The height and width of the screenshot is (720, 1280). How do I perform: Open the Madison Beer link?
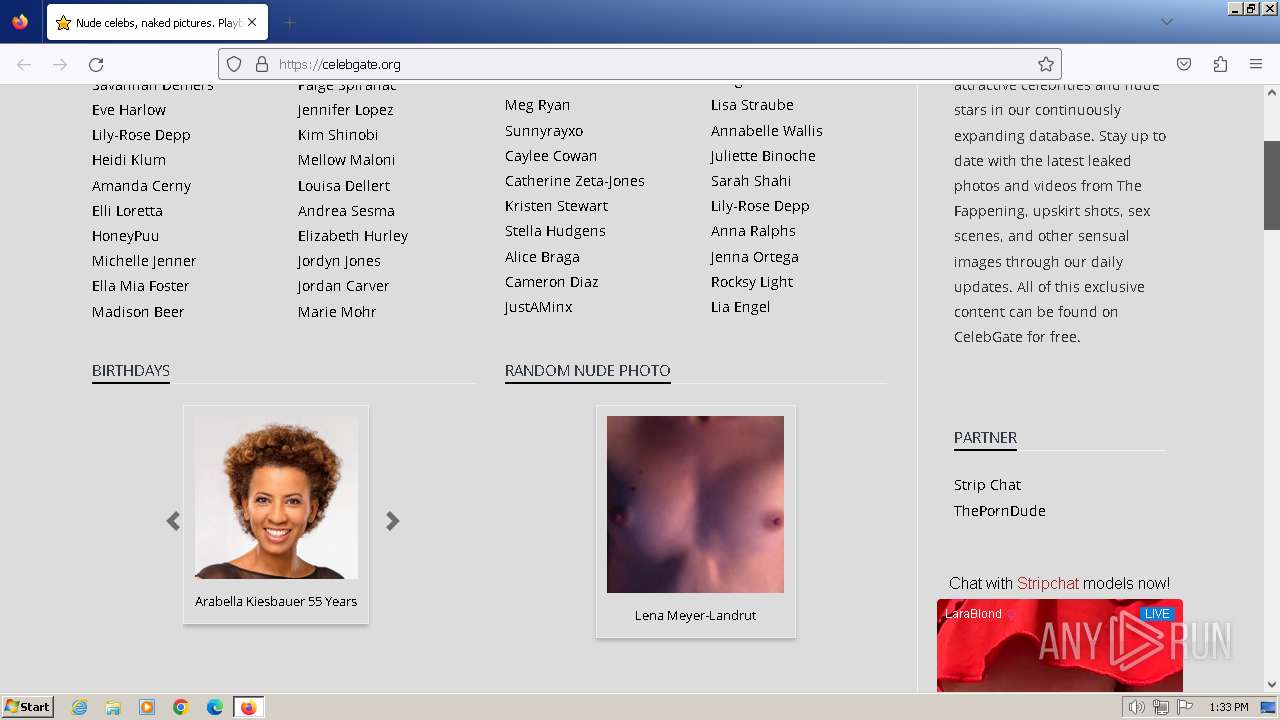[138, 312]
